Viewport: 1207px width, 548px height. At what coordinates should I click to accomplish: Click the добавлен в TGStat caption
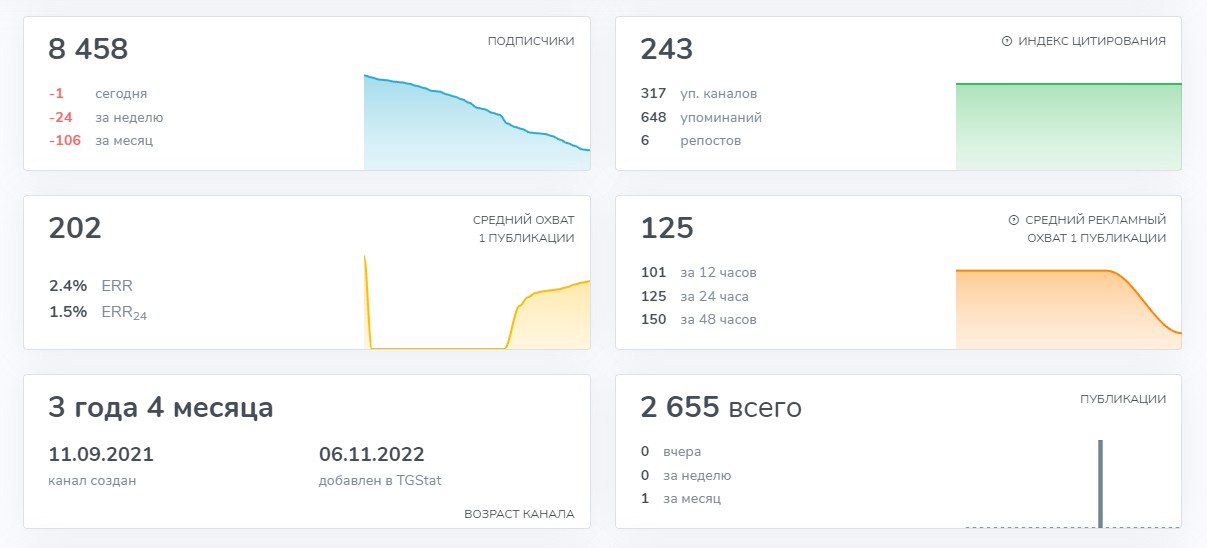click(x=380, y=480)
